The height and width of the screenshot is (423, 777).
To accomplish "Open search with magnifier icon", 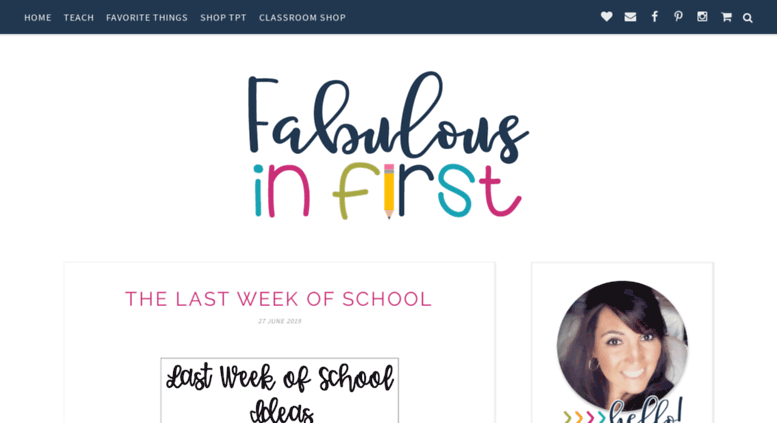I will [x=748, y=18].
